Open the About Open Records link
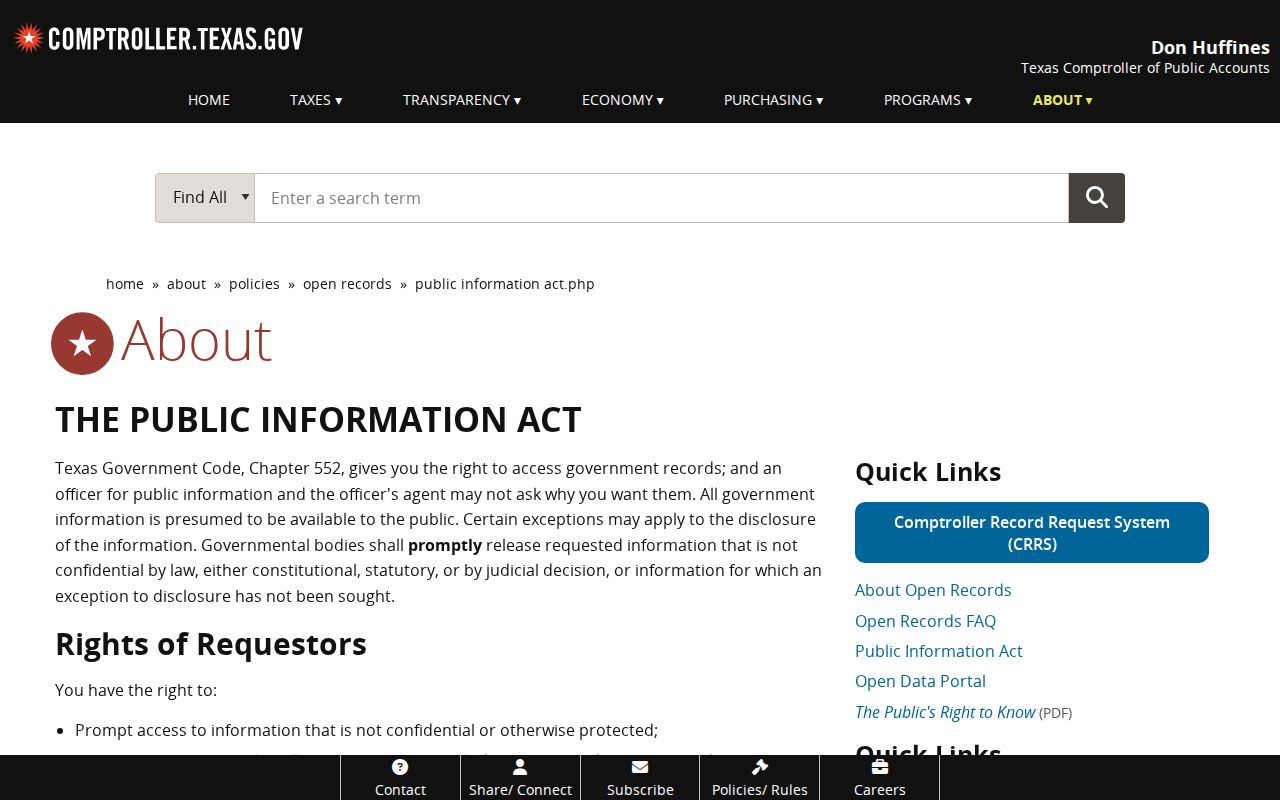 click(x=933, y=590)
